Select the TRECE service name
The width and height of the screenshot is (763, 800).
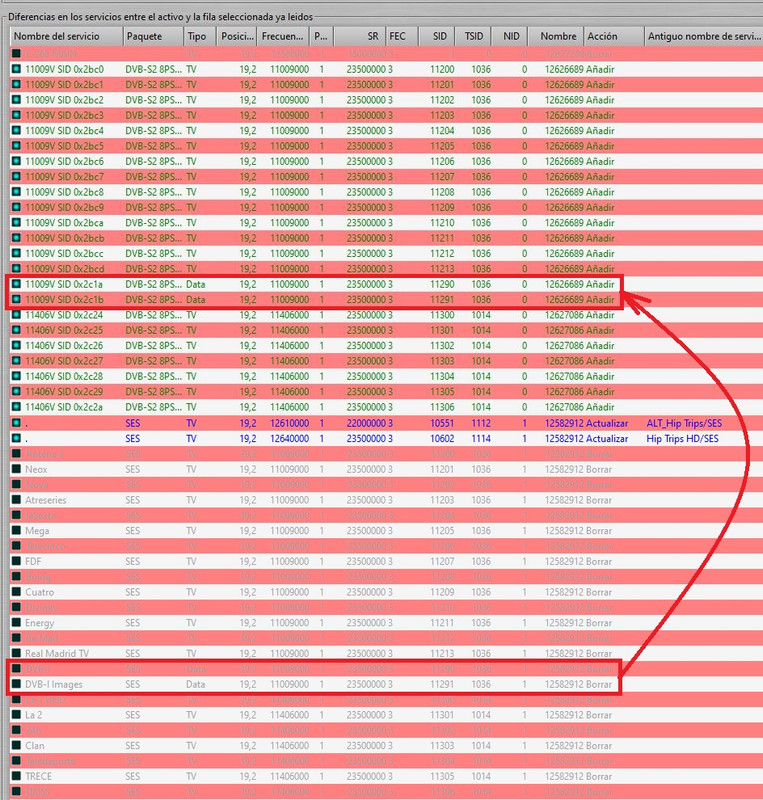(x=38, y=776)
